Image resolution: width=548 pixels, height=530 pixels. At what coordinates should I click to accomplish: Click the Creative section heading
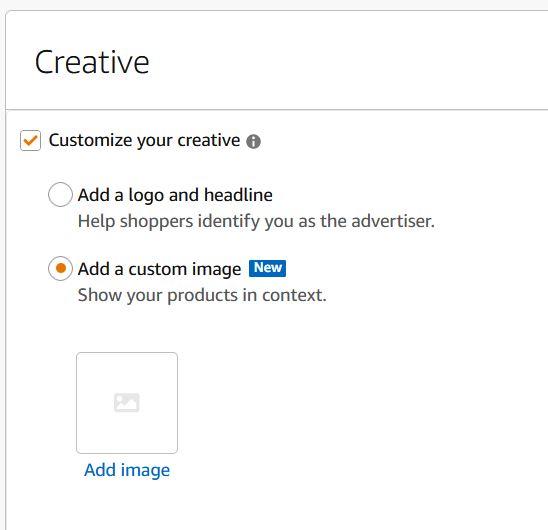92,62
